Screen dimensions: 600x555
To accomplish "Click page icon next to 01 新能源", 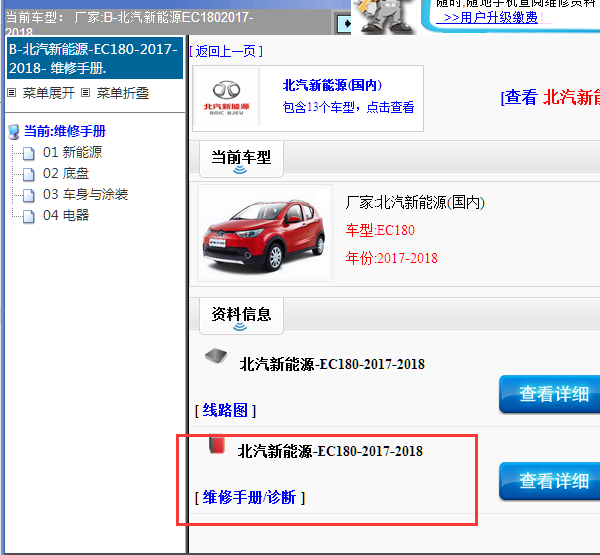I will pos(28,153).
